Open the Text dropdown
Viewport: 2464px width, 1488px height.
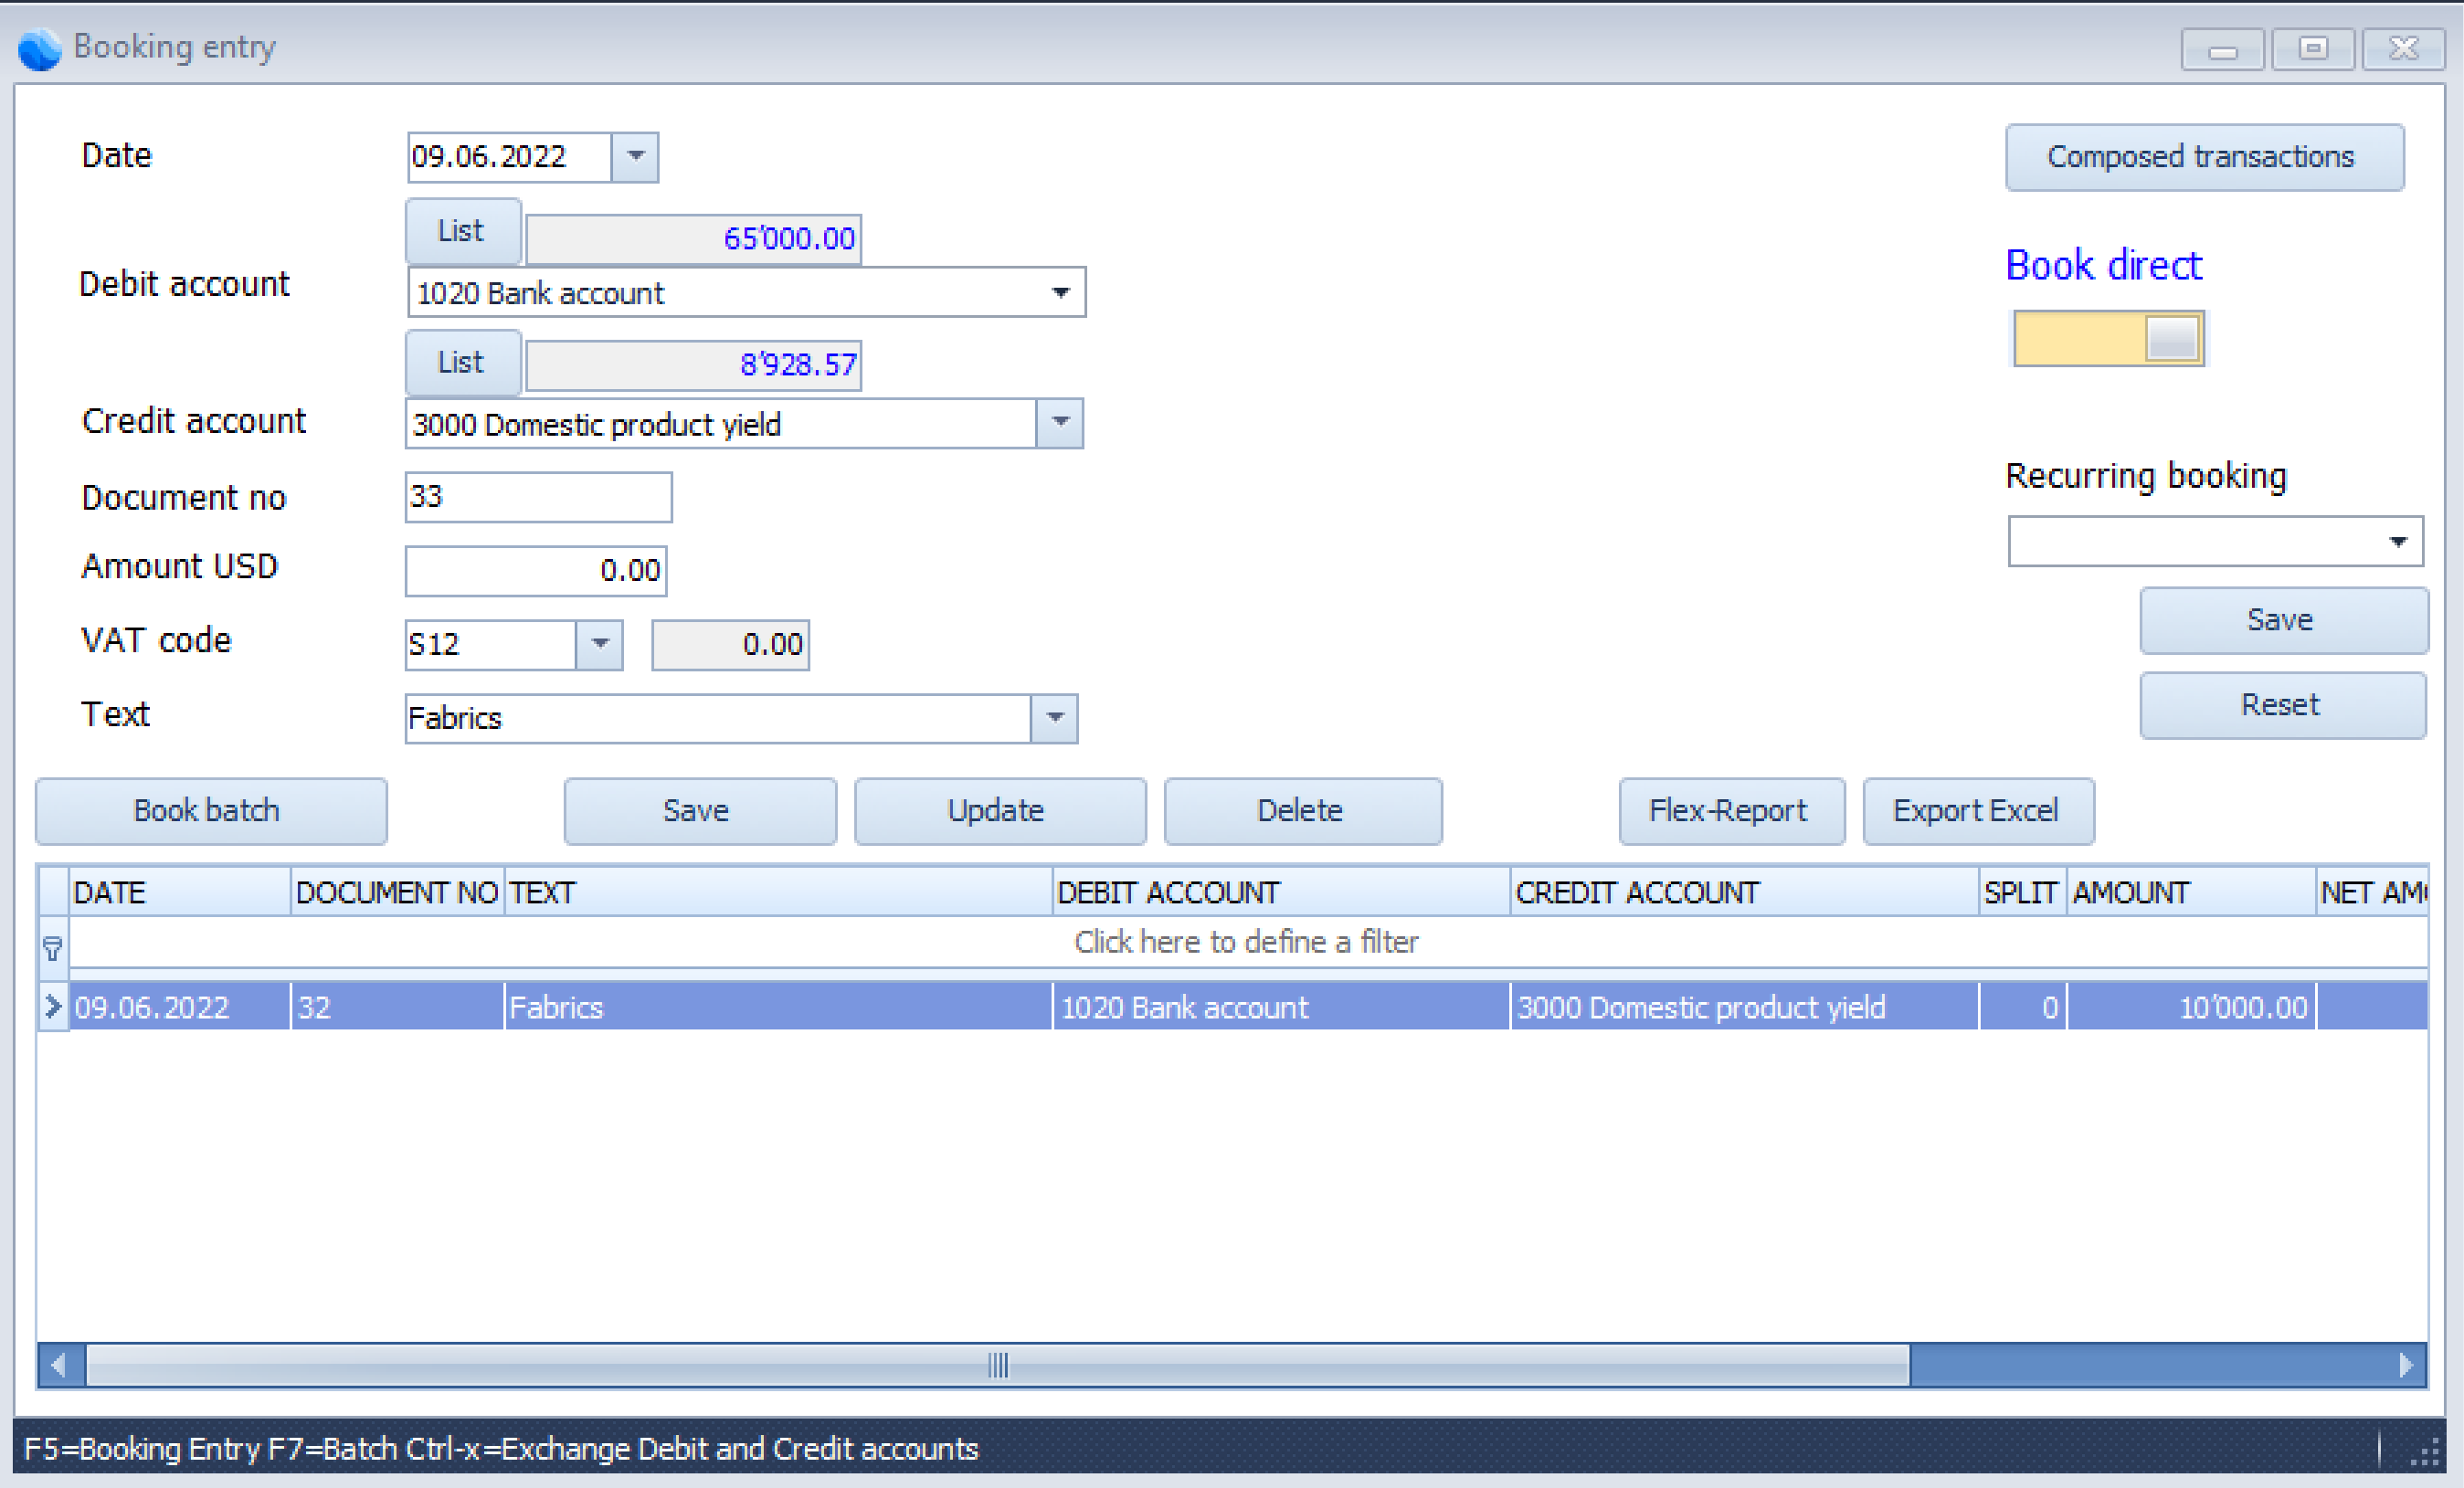coord(1055,718)
